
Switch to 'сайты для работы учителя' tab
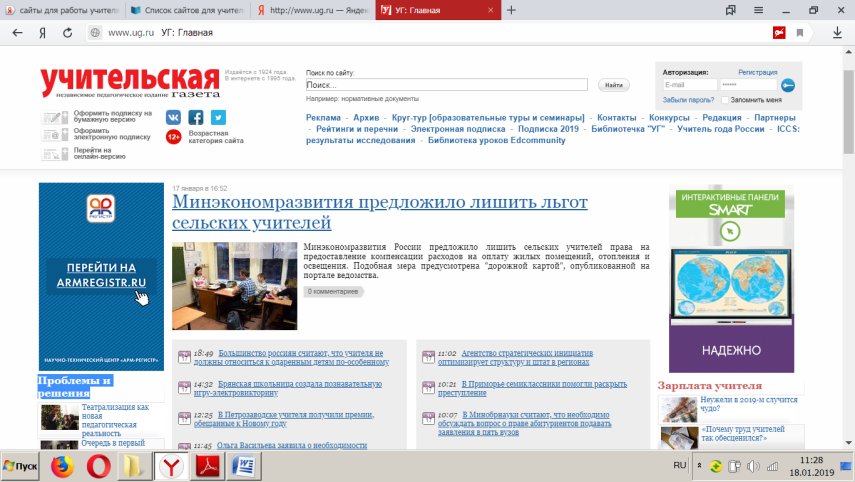[x=63, y=10]
